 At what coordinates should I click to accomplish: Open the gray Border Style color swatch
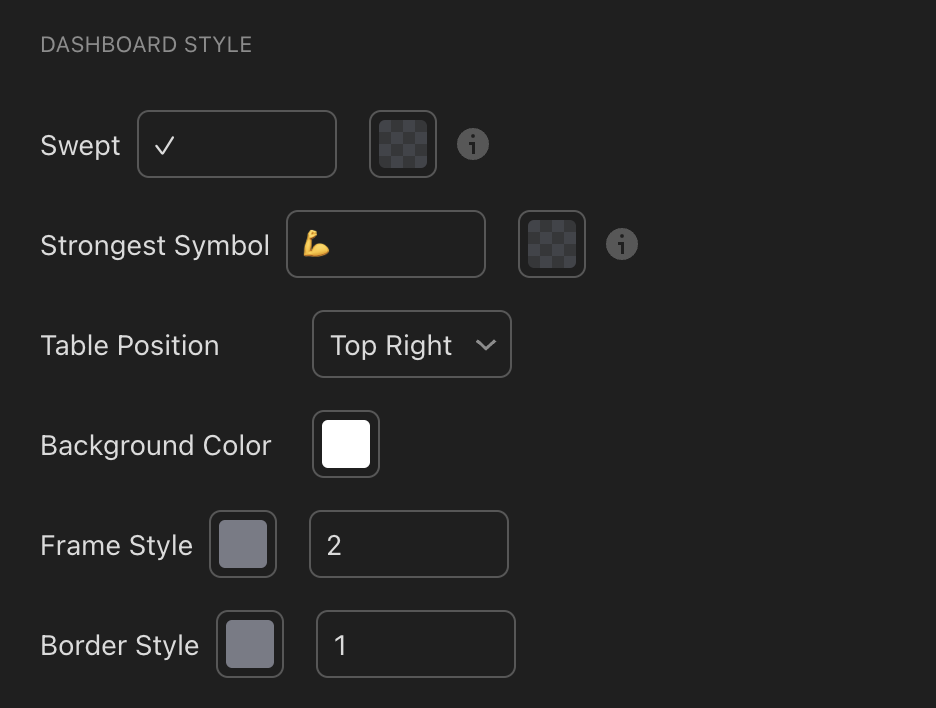(250, 644)
